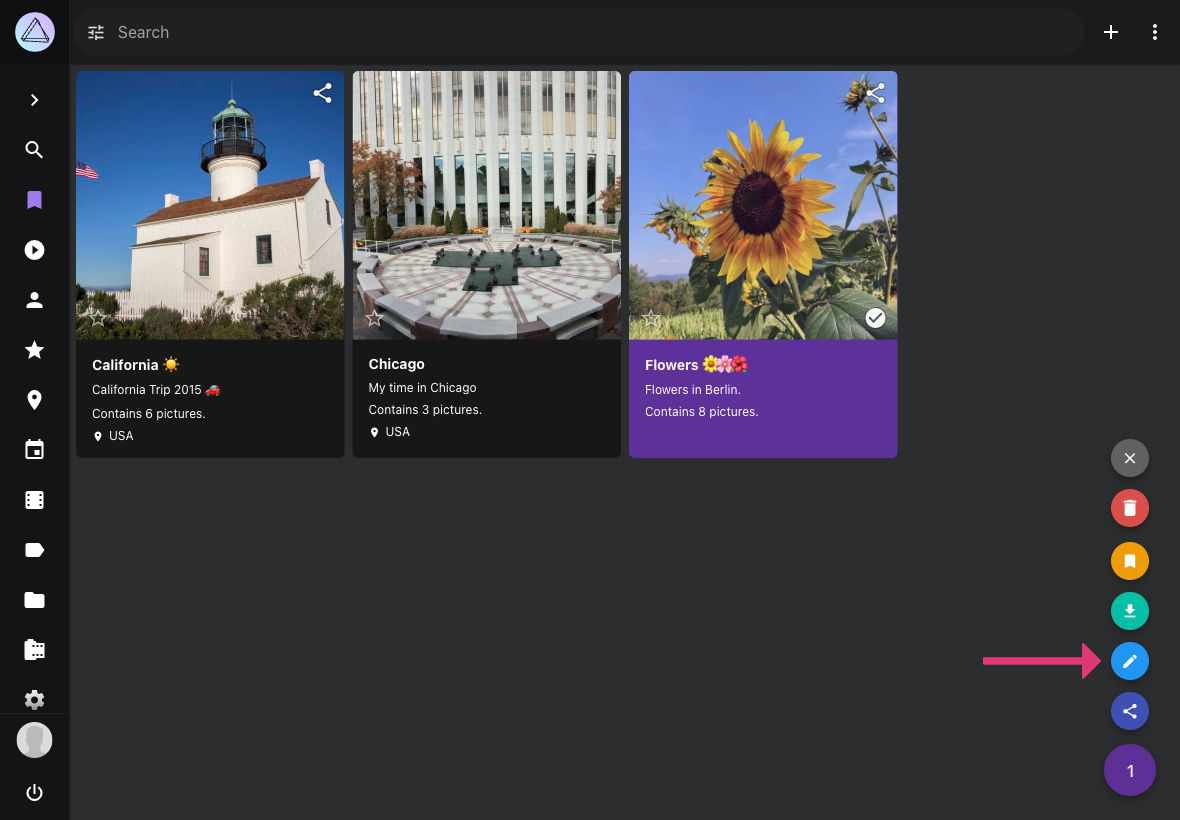Open the Settings page
This screenshot has width=1180, height=820.
click(34, 699)
